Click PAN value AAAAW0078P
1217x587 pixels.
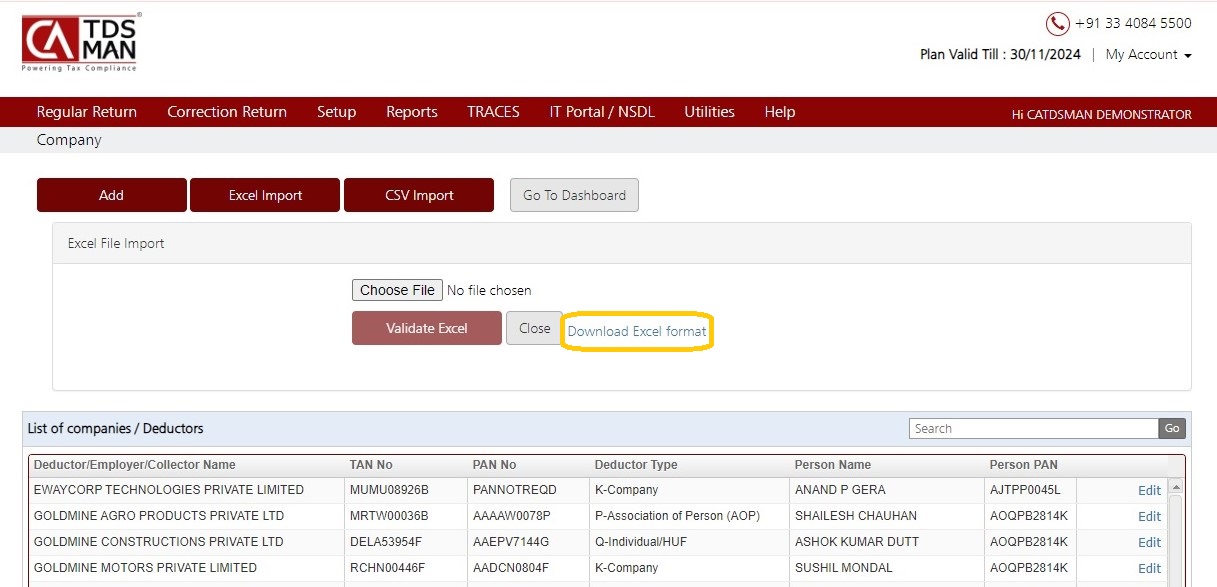(x=511, y=516)
